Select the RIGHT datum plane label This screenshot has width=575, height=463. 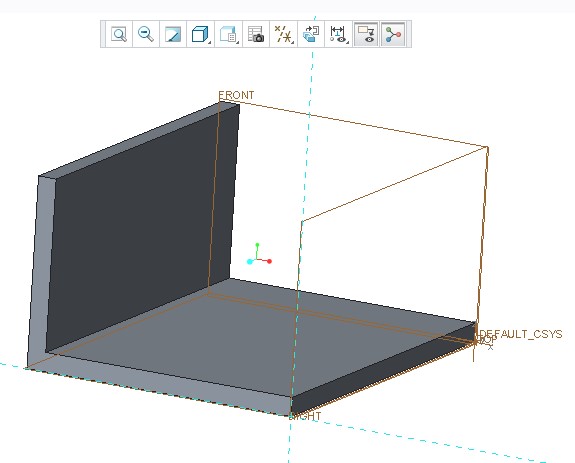coord(305,416)
